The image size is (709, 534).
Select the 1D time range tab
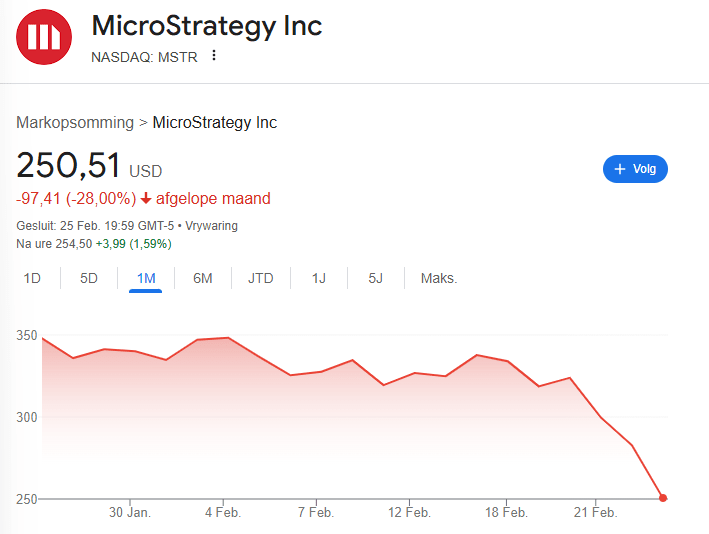point(32,278)
